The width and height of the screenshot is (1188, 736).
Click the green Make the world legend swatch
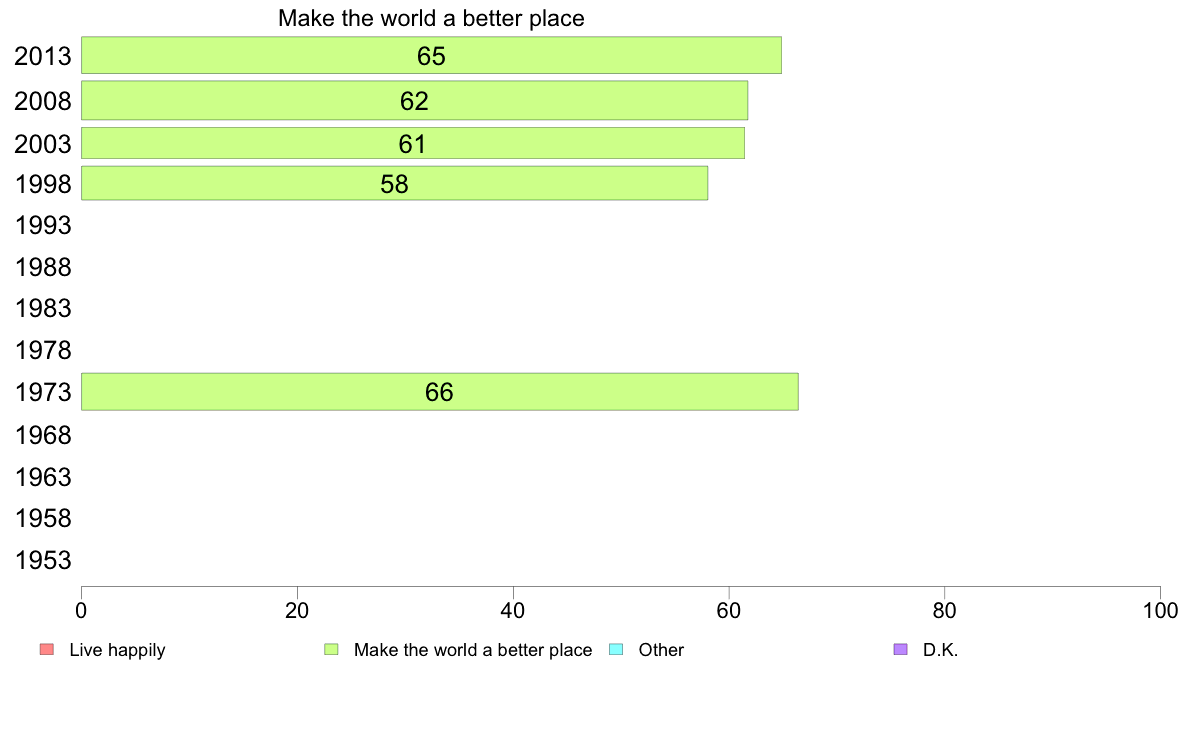coord(331,650)
